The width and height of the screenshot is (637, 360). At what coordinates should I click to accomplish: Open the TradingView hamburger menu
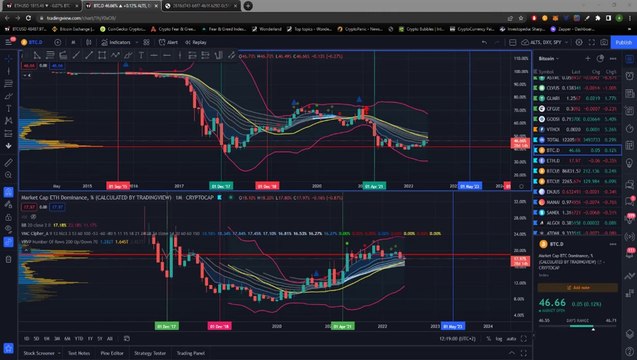tap(9, 42)
